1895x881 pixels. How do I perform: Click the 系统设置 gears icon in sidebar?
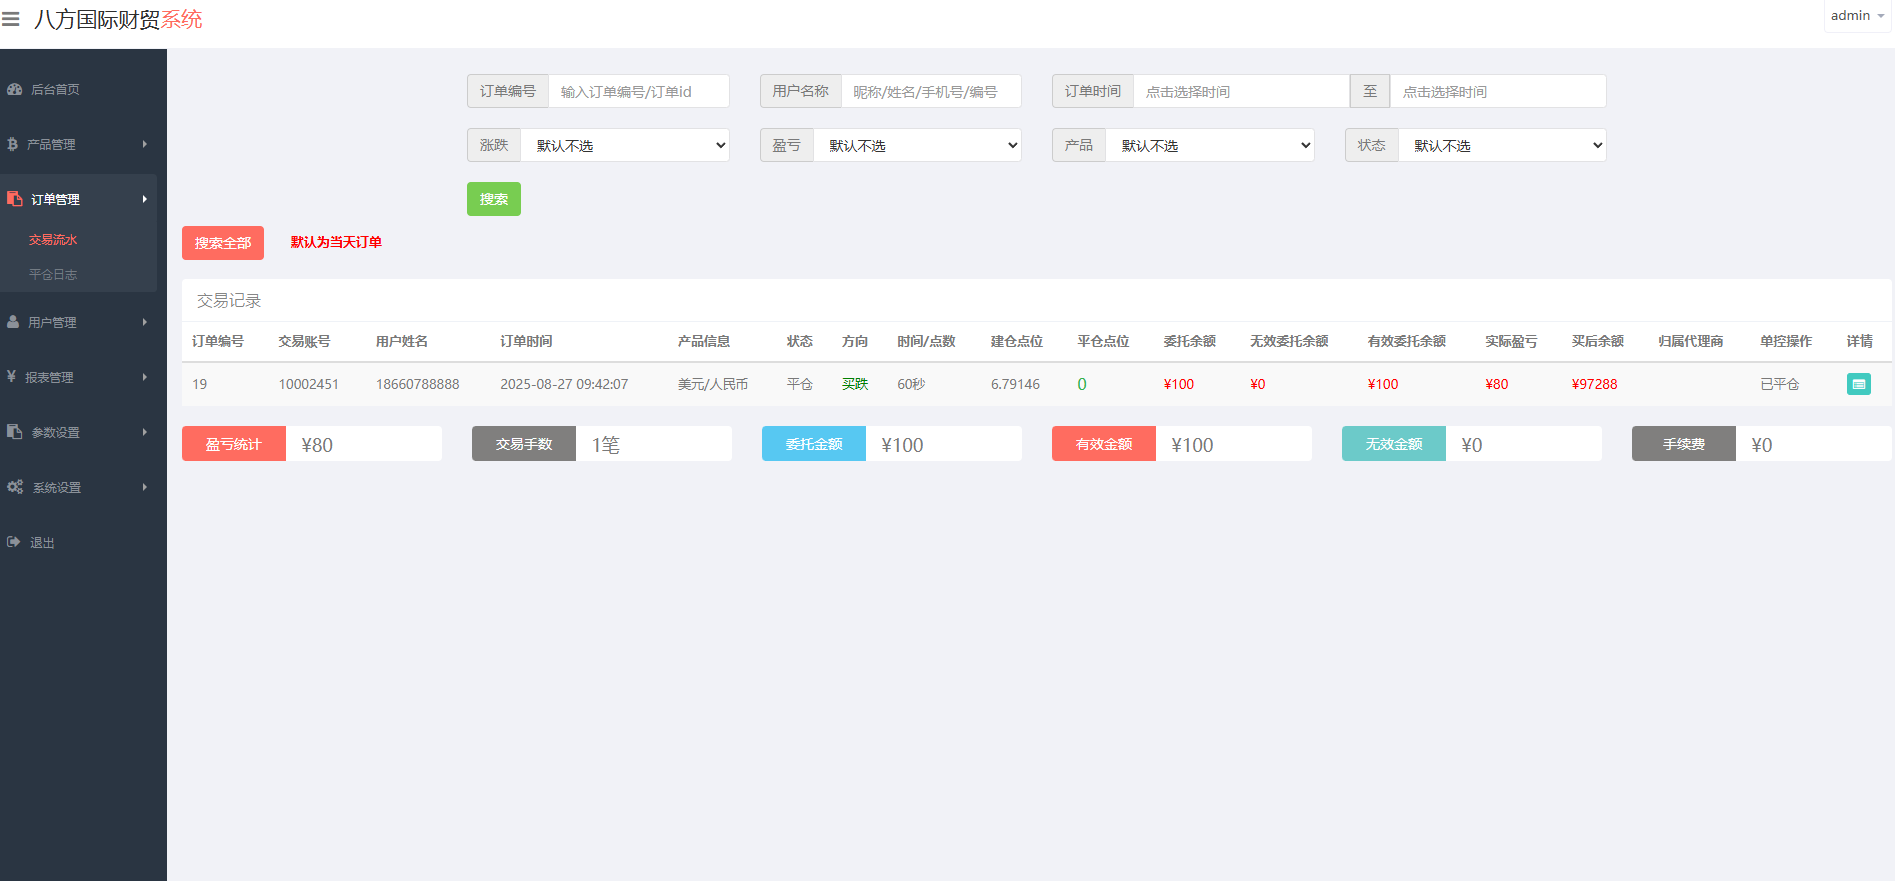pyautogui.click(x=15, y=487)
